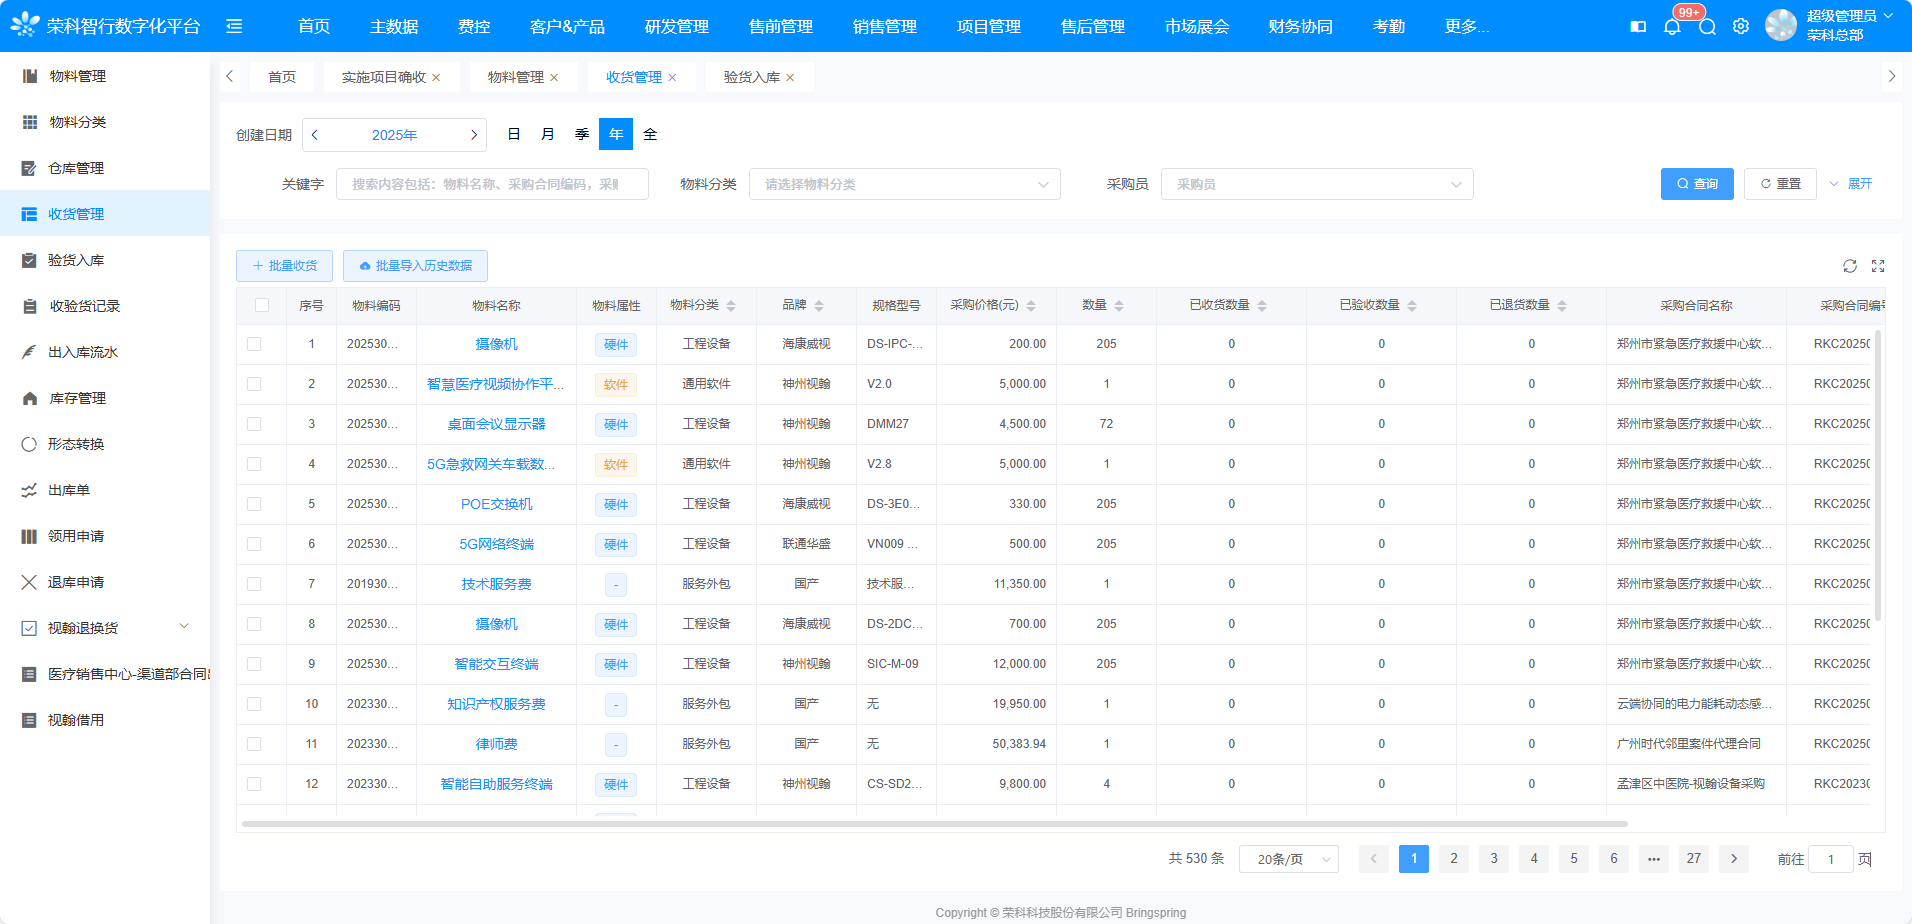Open the settings gear icon
The height and width of the screenshot is (924, 1912).
pyautogui.click(x=1741, y=27)
